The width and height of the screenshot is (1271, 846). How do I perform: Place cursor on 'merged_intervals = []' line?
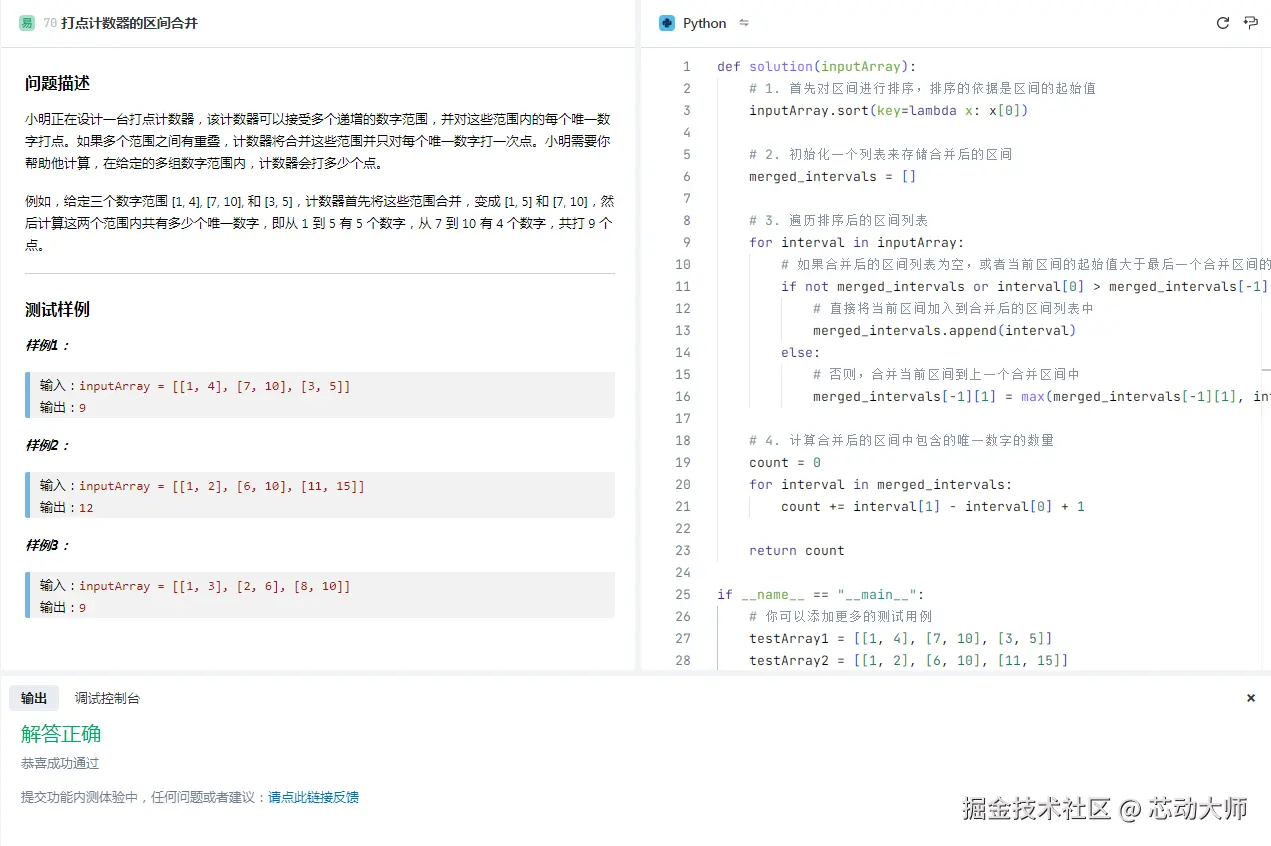click(832, 176)
